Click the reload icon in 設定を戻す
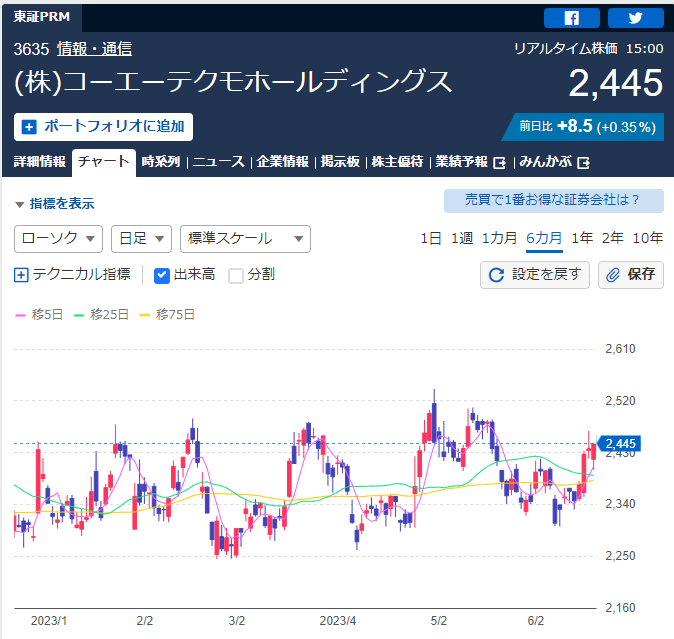This screenshot has width=674, height=639. click(x=496, y=275)
